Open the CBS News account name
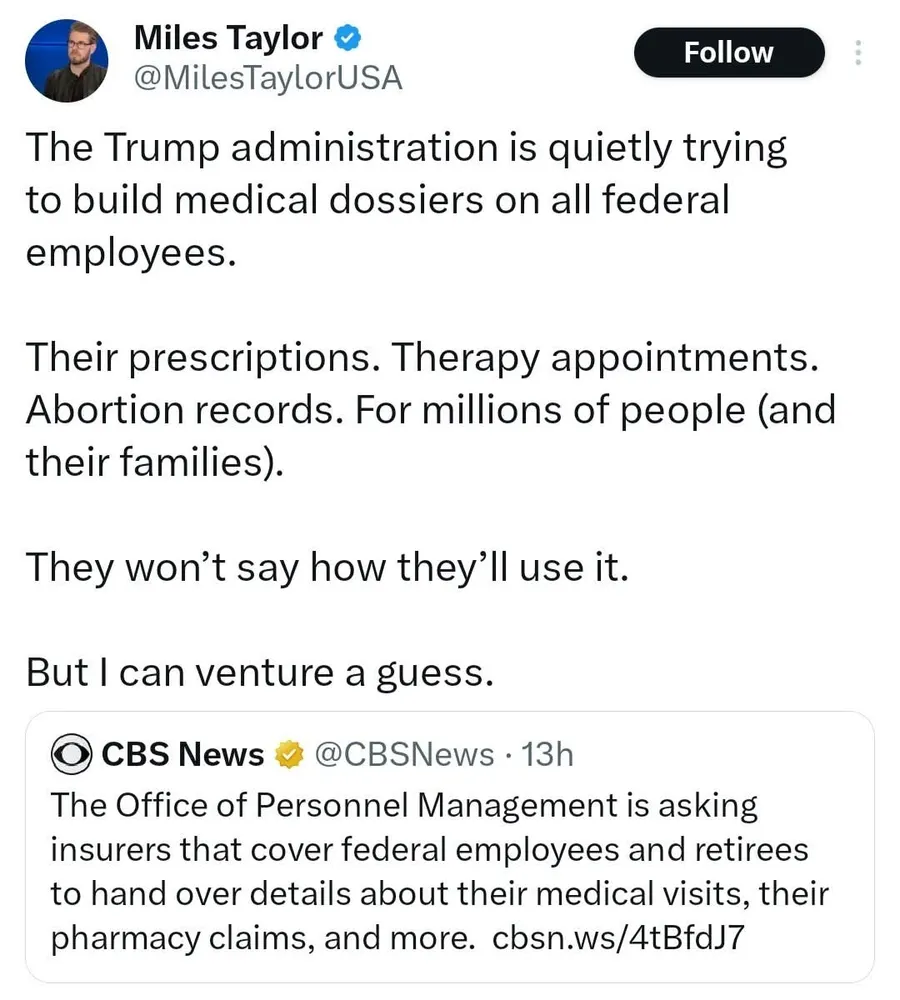The width and height of the screenshot is (900, 1000). 183,754
